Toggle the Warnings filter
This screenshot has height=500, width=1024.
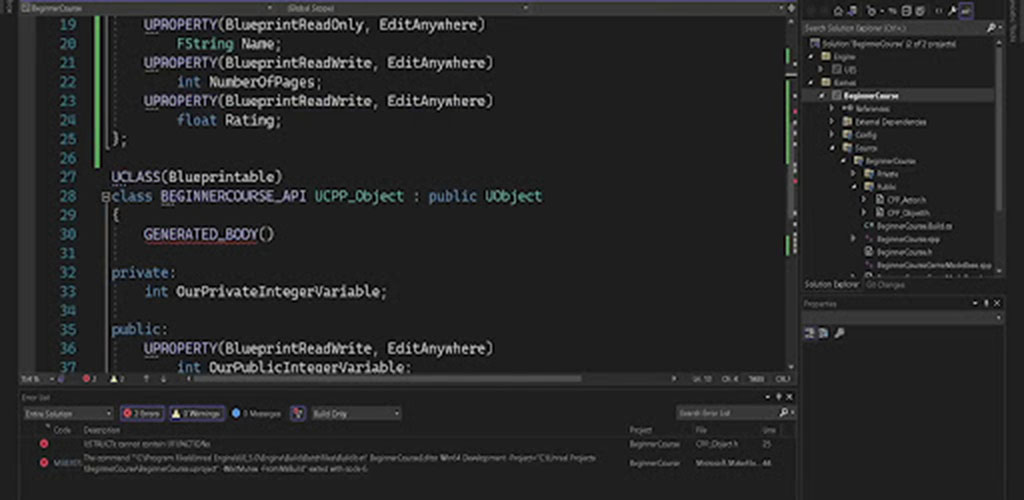(197, 413)
